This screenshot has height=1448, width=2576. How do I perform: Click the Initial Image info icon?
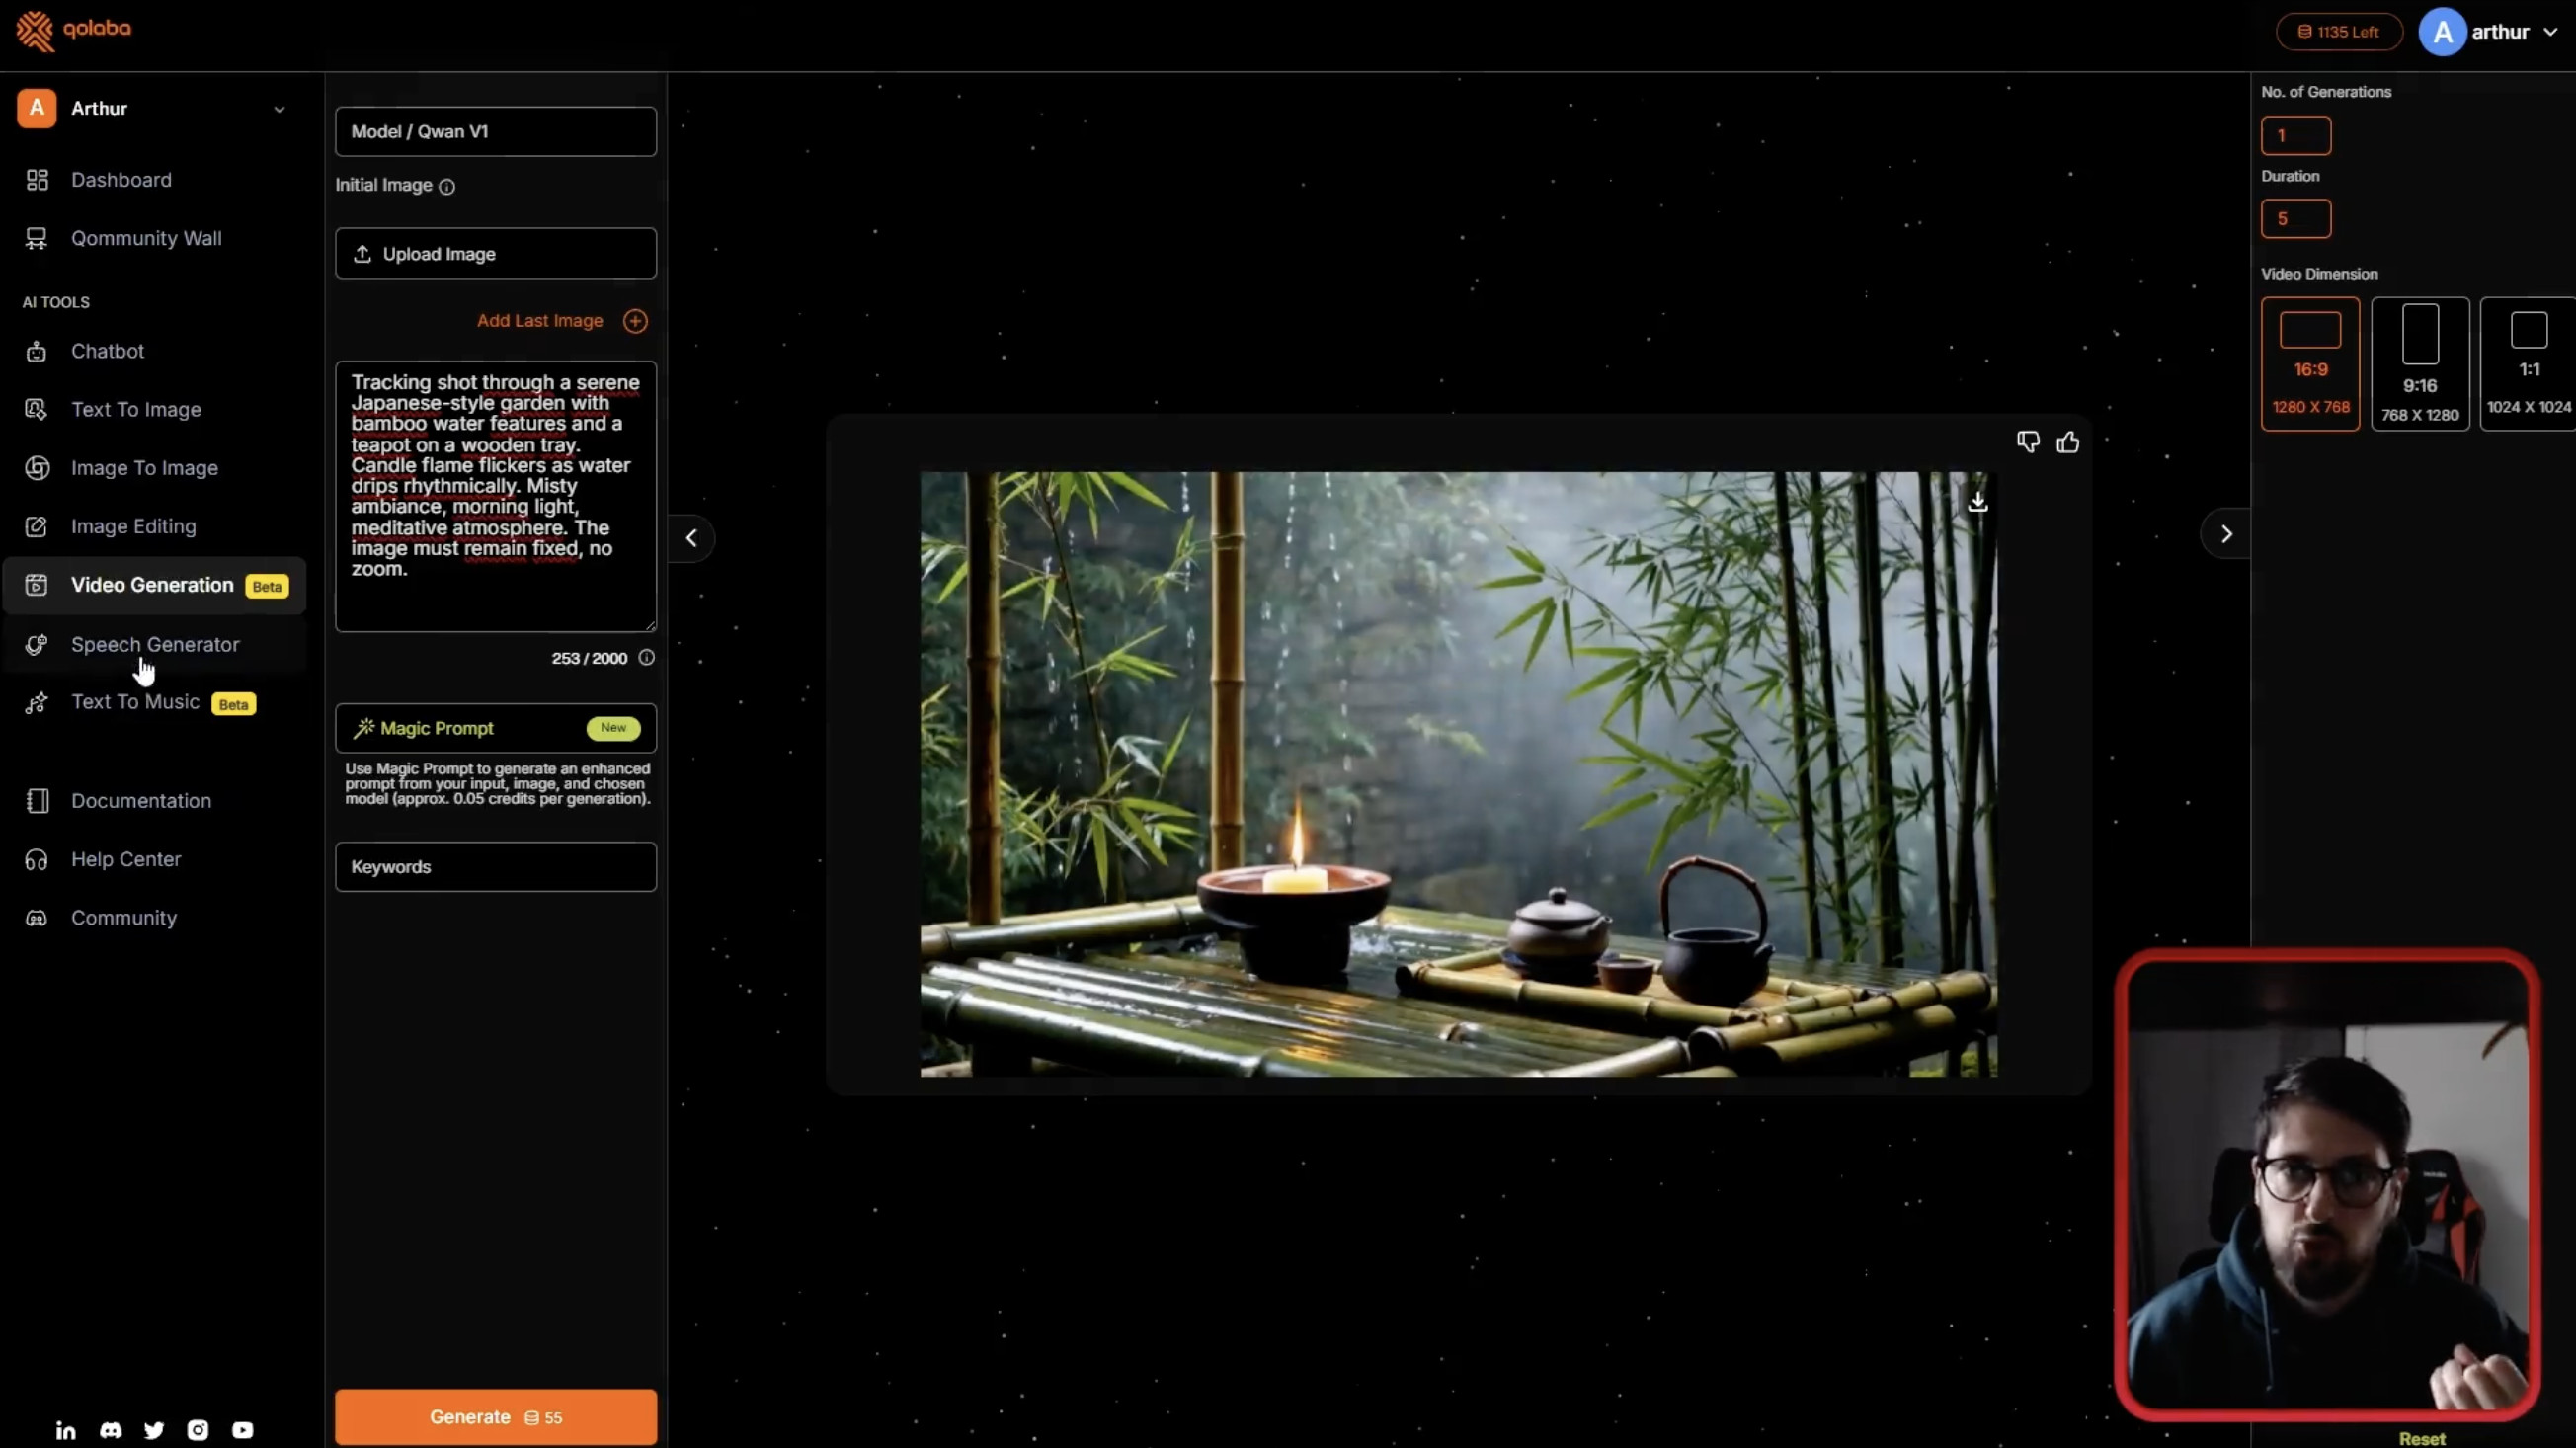point(447,187)
